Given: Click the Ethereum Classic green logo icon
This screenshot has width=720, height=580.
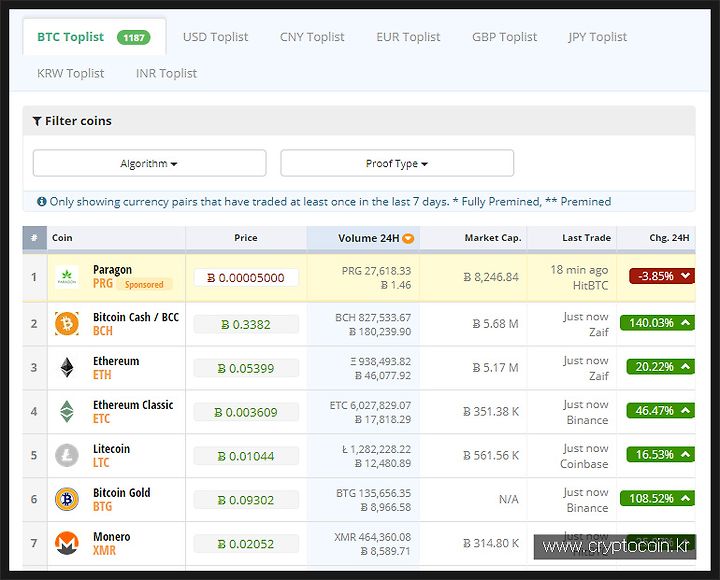Looking at the screenshot, I should tap(67, 411).
